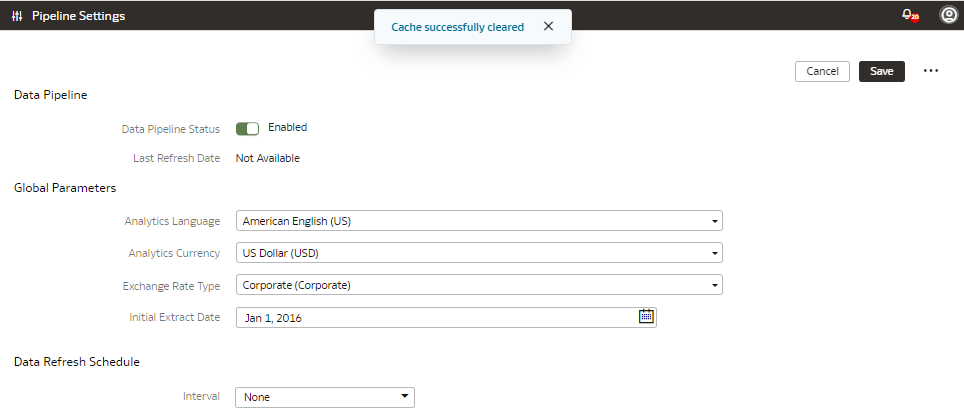Click the Not Available last refresh value
Image resolution: width=964 pixels, height=411 pixels.
(x=267, y=158)
